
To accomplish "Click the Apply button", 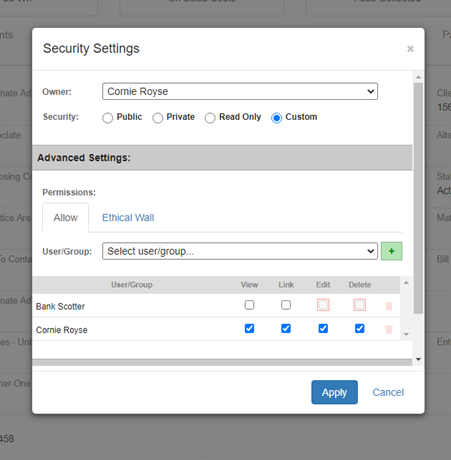I will pyautogui.click(x=334, y=392).
